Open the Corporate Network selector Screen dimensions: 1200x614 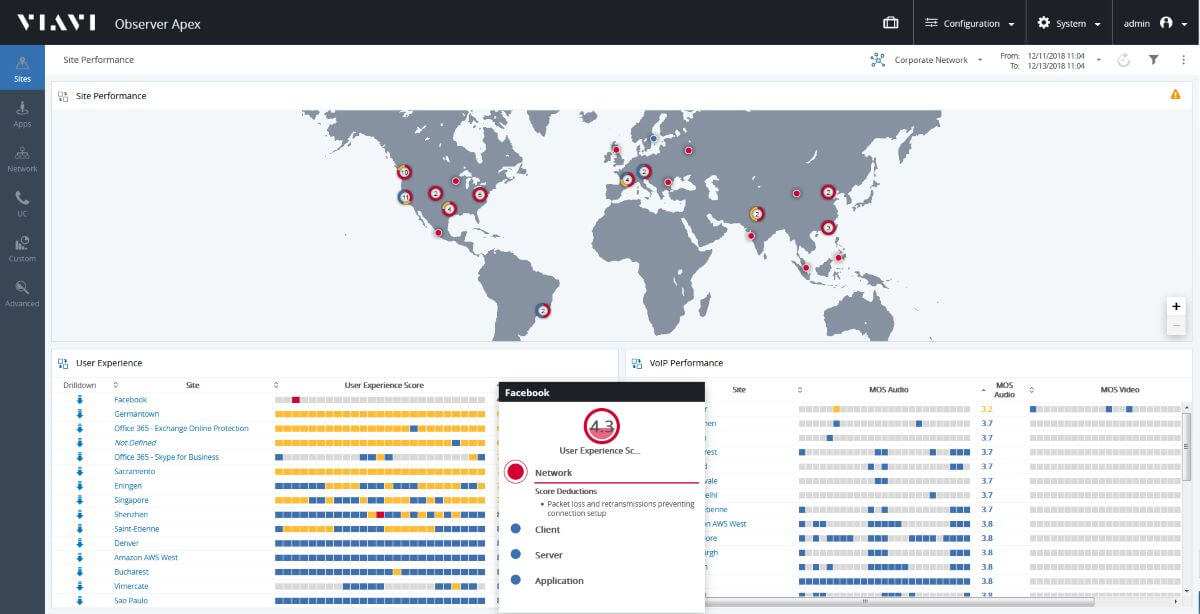point(930,60)
